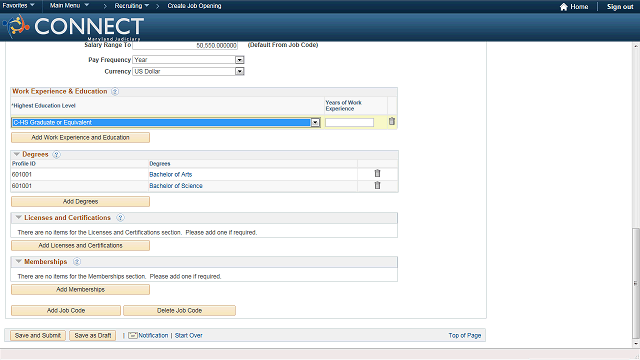Open help for Work Experience & Education
640x360 pixels.
115,91
